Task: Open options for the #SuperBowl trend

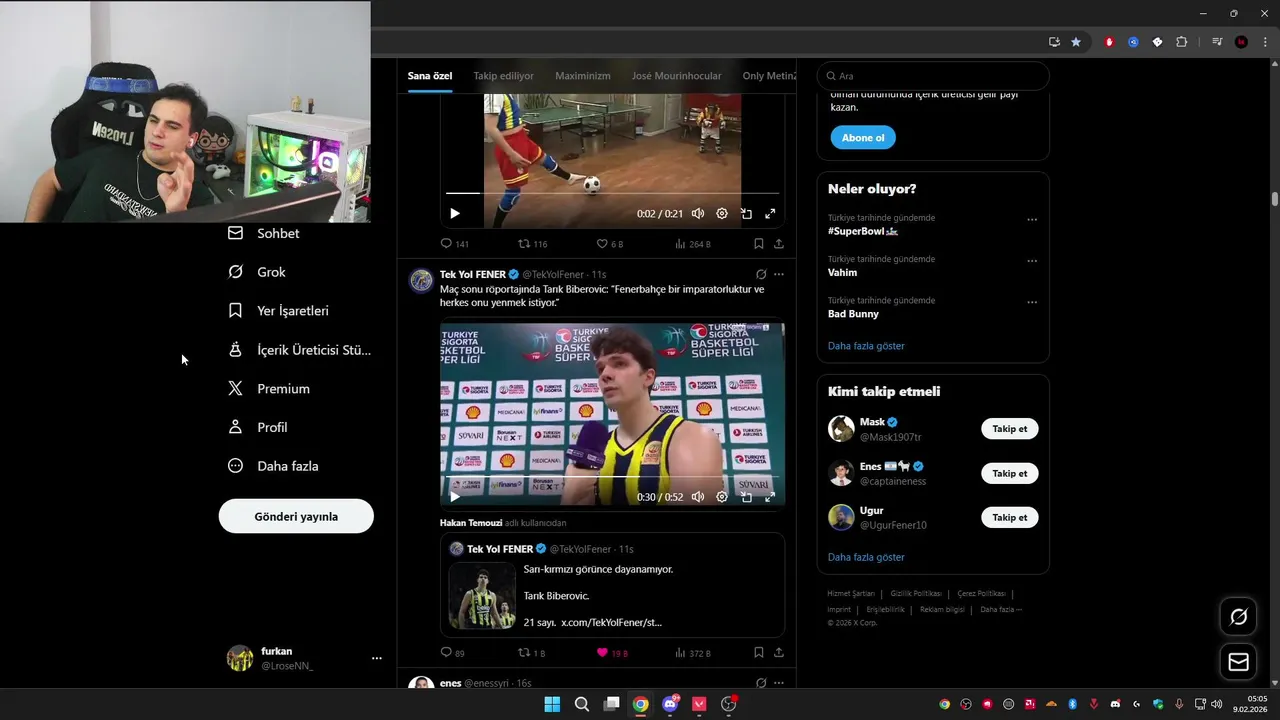Action: [1032, 220]
